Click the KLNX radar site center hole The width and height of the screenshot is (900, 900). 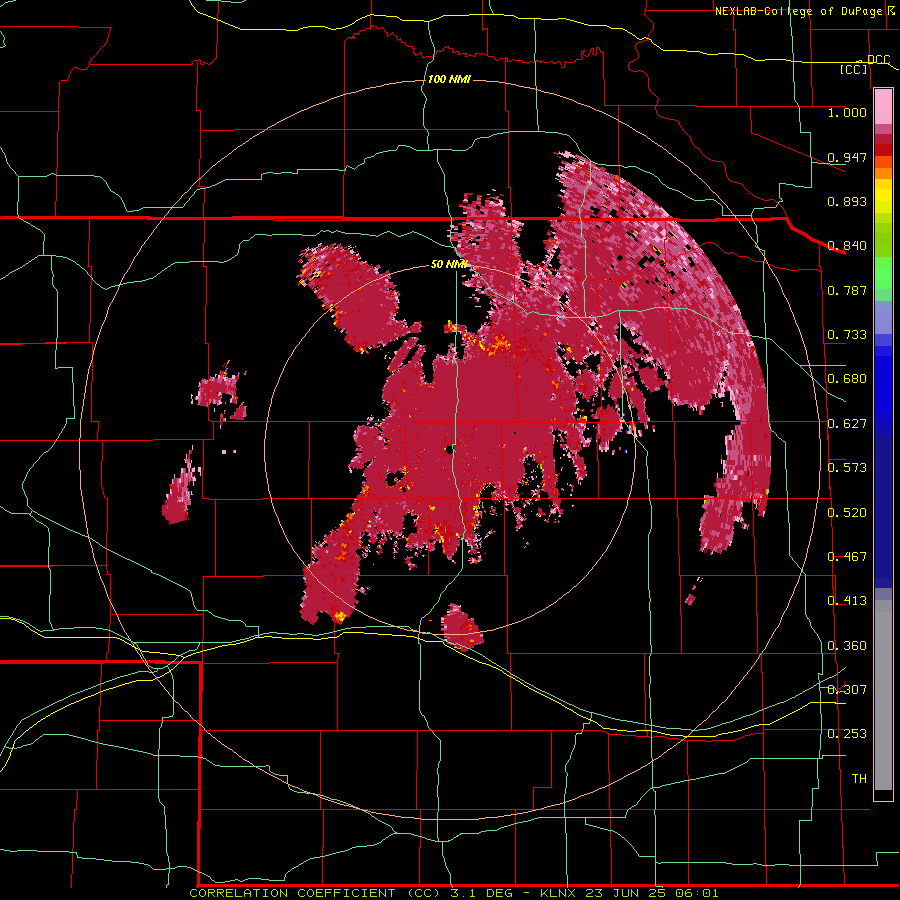click(449, 450)
